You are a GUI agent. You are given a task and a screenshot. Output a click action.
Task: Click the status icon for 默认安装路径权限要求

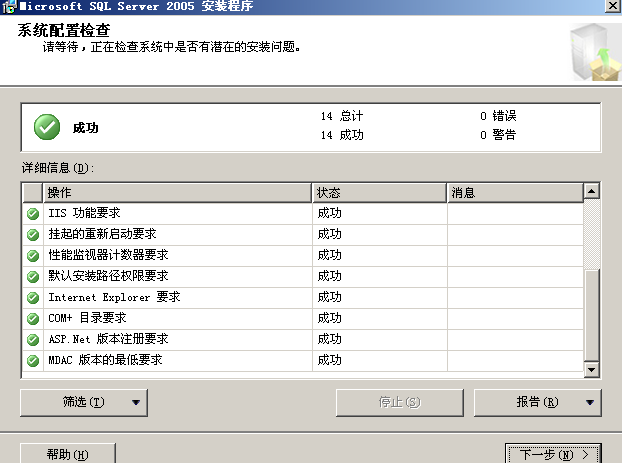[x=33, y=277]
